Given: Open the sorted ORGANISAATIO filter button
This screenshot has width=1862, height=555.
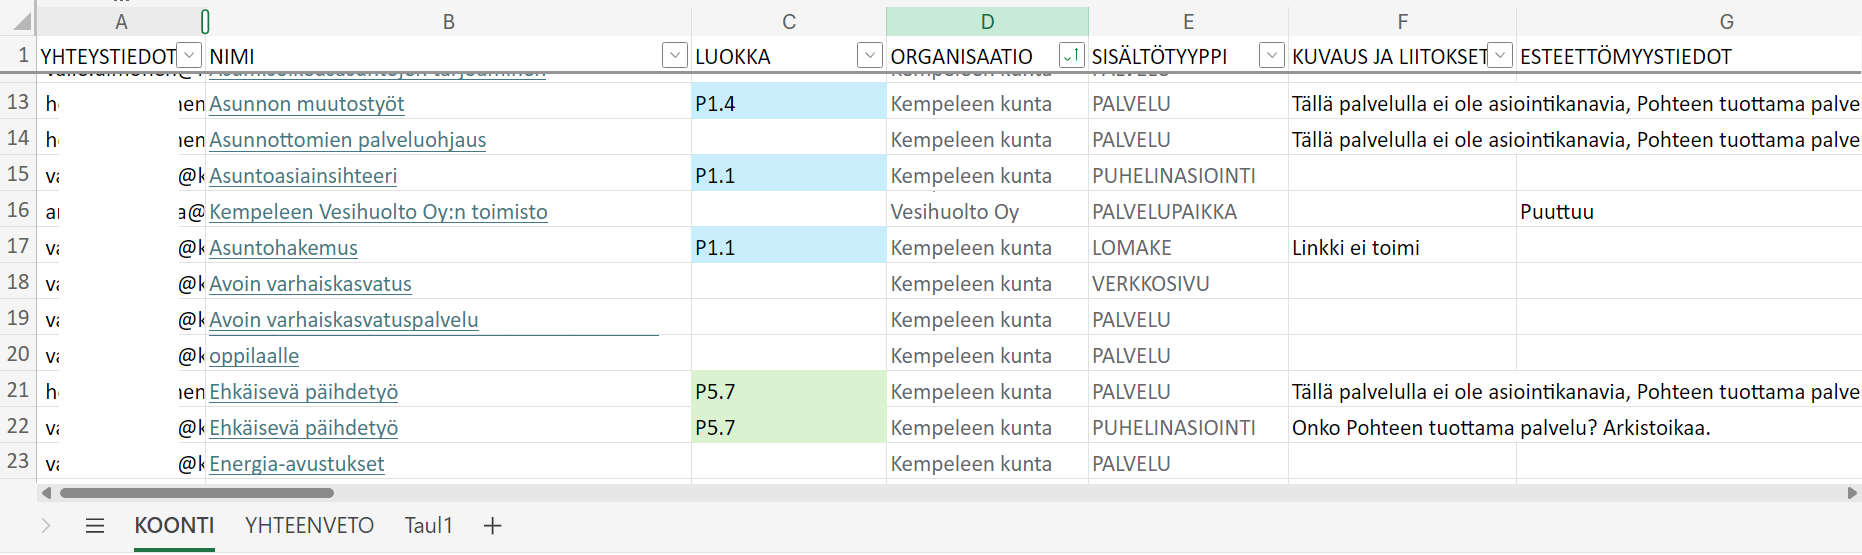Looking at the screenshot, I should coord(1071,56).
